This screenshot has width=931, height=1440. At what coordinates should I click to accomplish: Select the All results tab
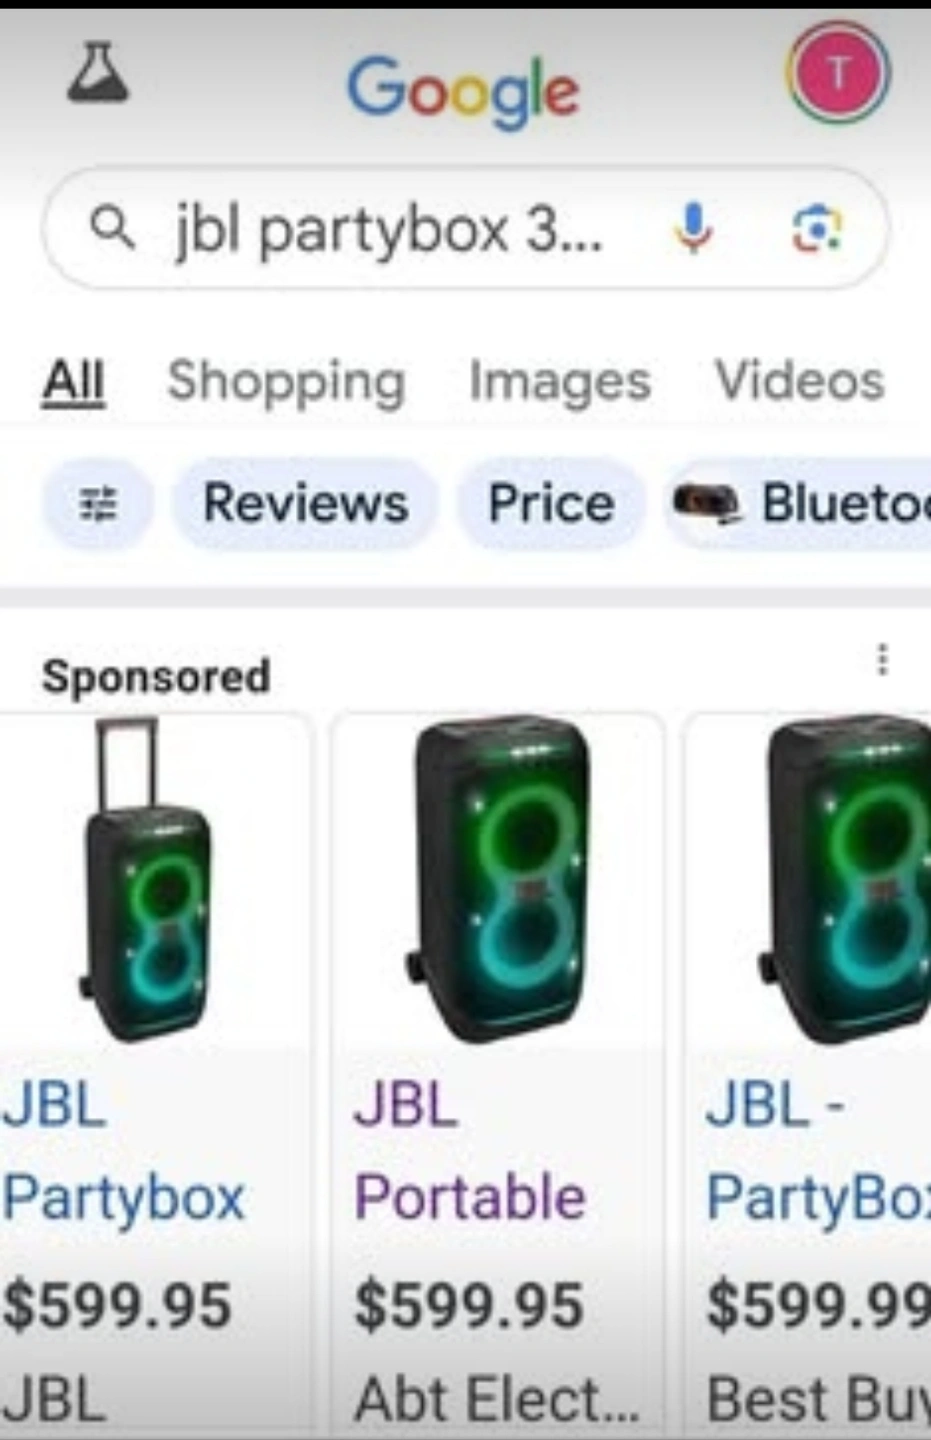73,382
